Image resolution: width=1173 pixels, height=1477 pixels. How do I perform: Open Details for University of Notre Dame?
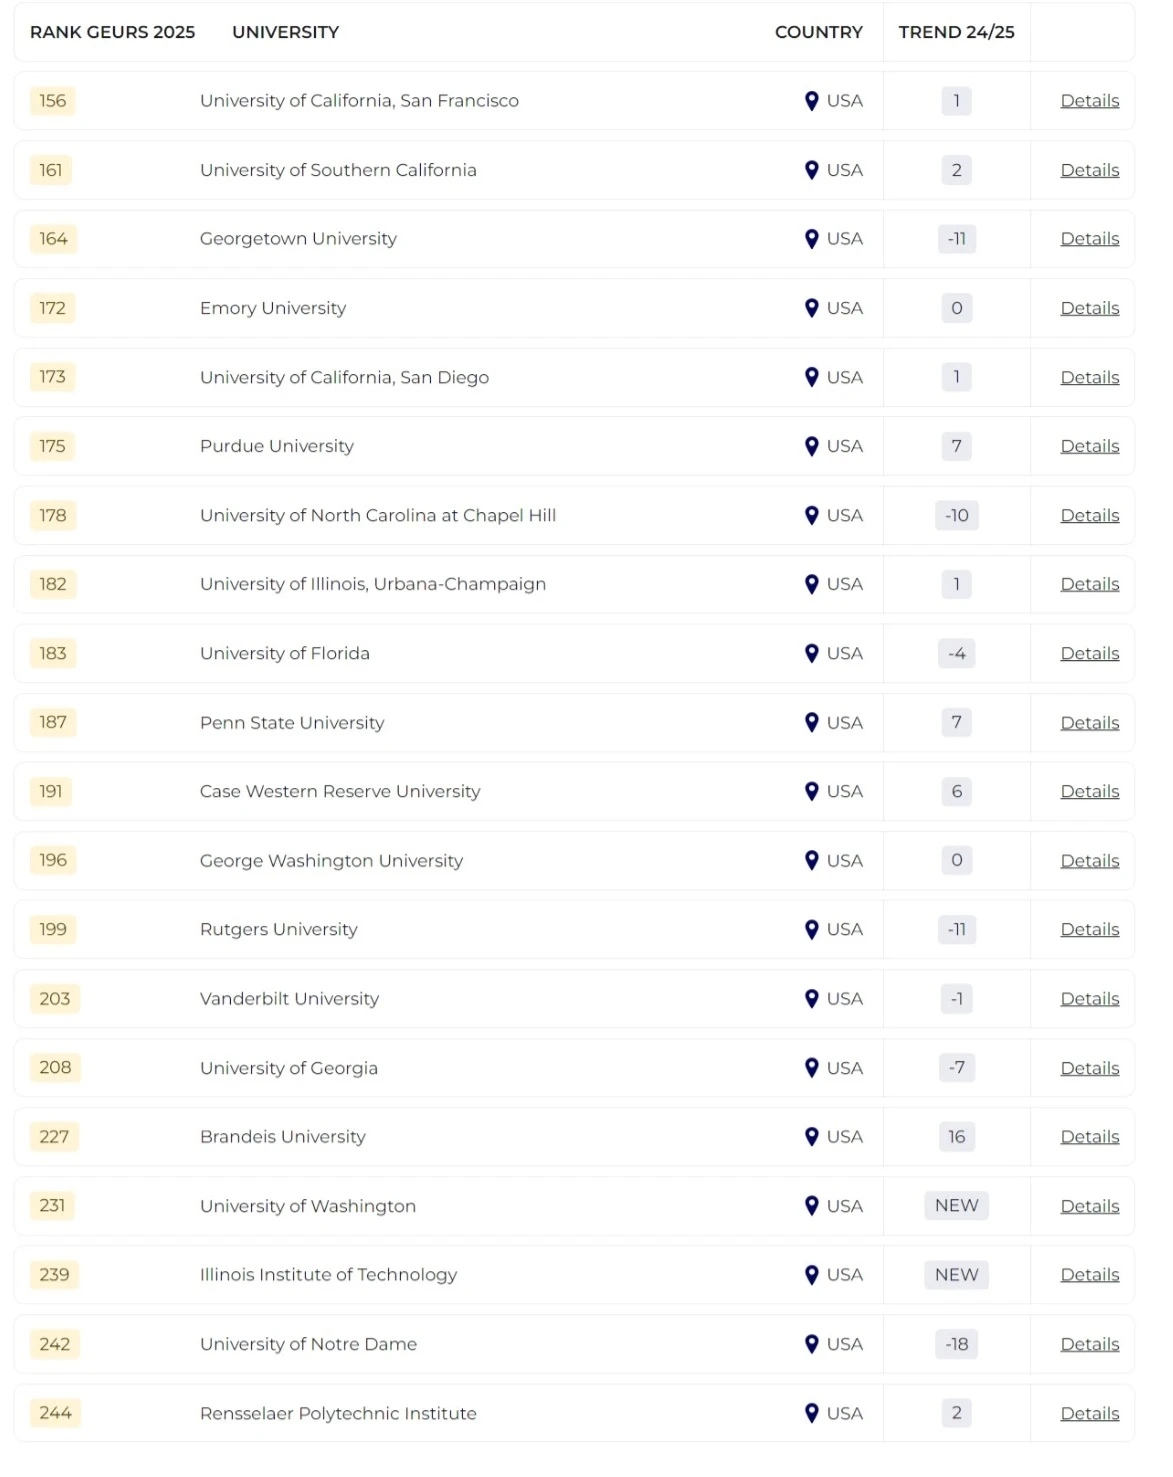(x=1089, y=1344)
